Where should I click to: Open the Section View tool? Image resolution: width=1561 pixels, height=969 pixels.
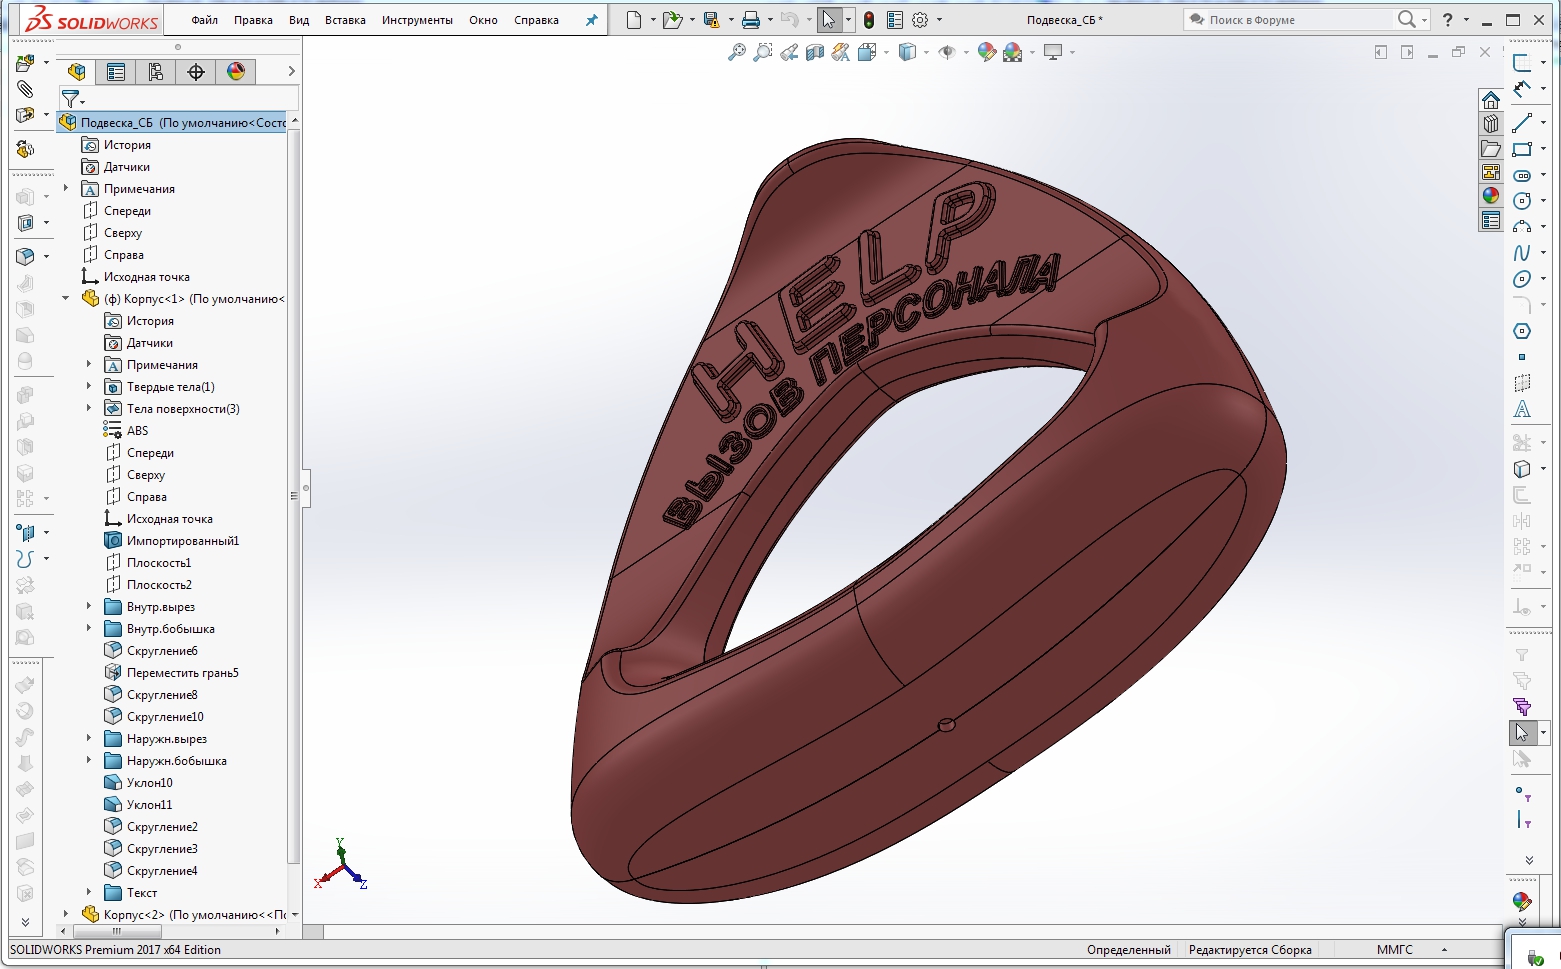pyautogui.click(x=813, y=52)
